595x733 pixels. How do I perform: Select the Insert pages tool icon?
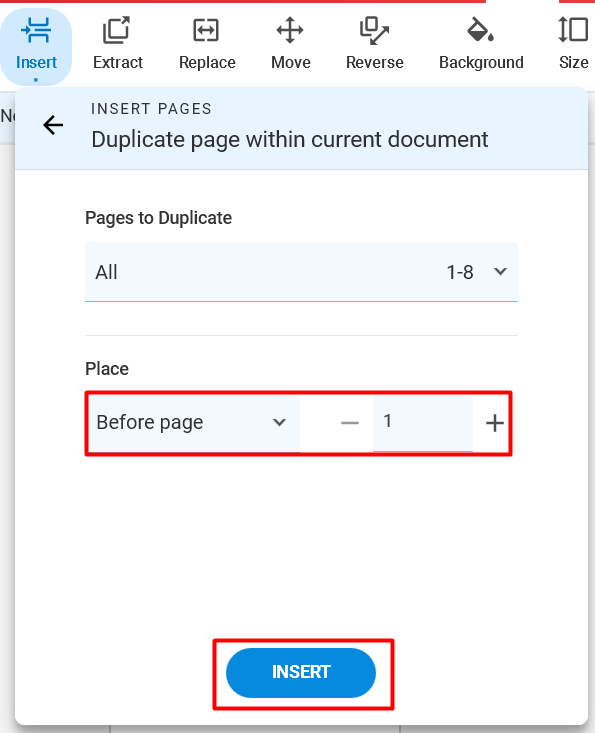pyautogui.click(x=36, y=30)
